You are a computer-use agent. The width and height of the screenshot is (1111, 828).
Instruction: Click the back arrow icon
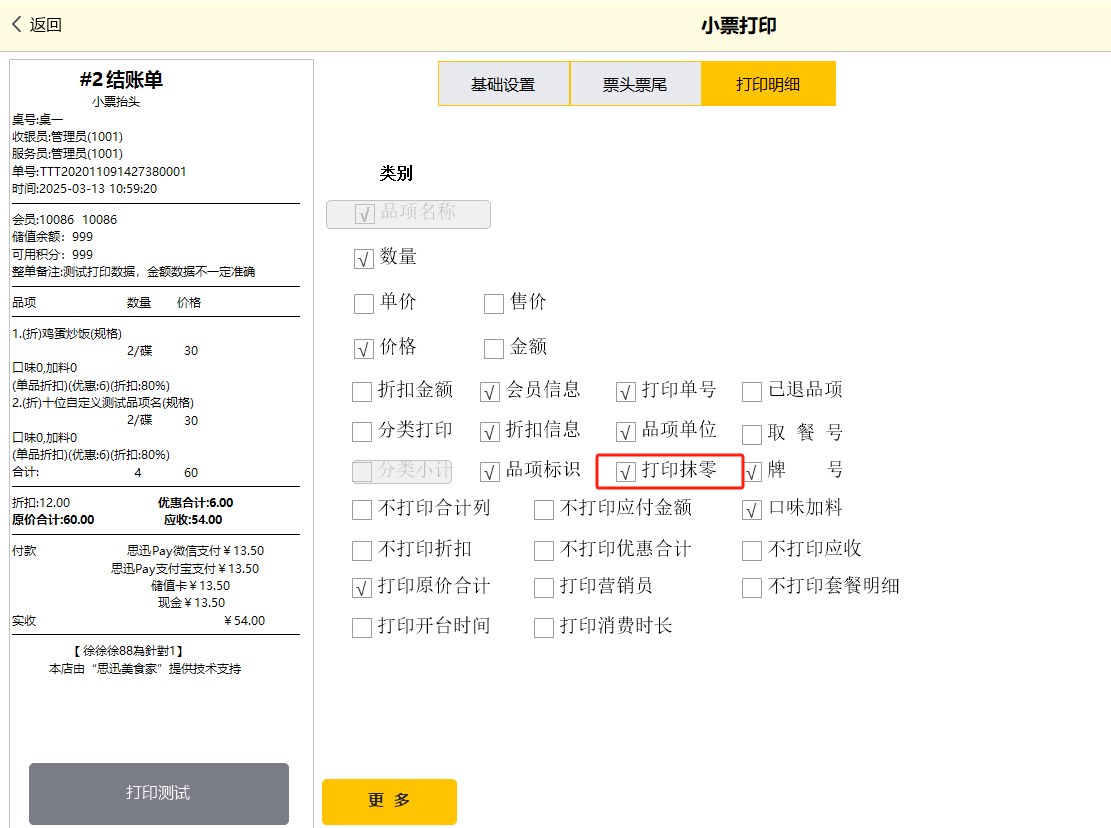pyautogui.click(x=17, y=25)
